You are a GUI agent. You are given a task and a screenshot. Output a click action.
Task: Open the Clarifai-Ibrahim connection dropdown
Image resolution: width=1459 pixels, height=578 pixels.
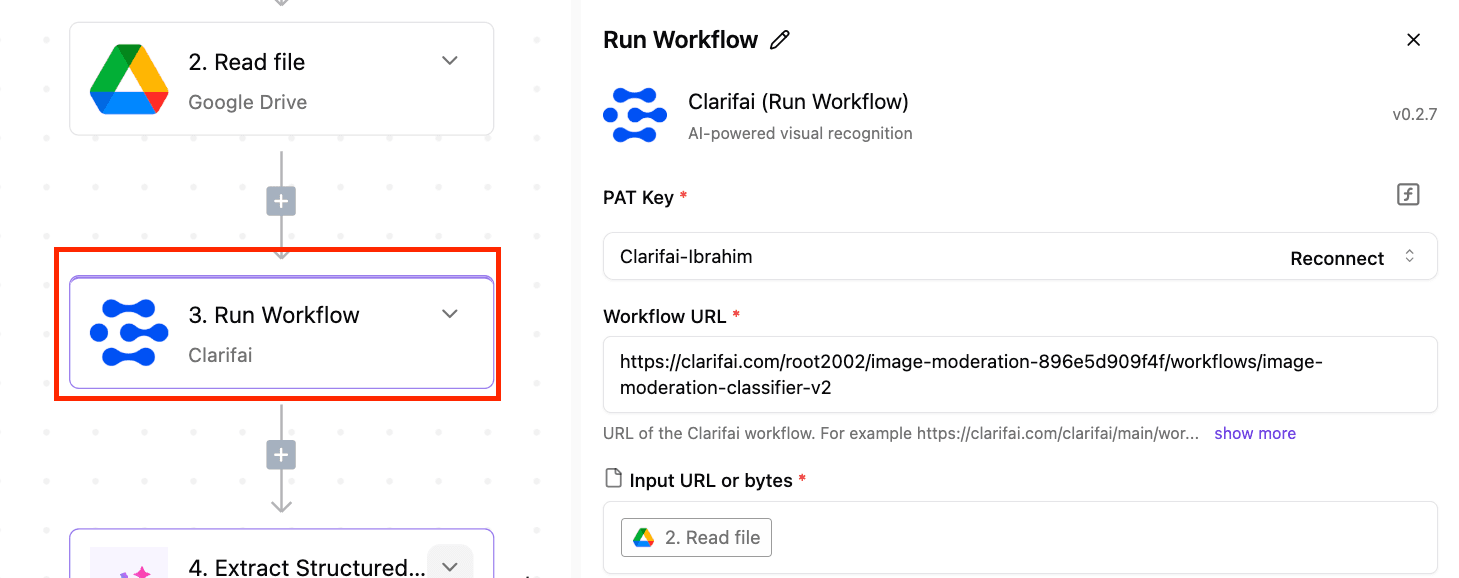1020,257
